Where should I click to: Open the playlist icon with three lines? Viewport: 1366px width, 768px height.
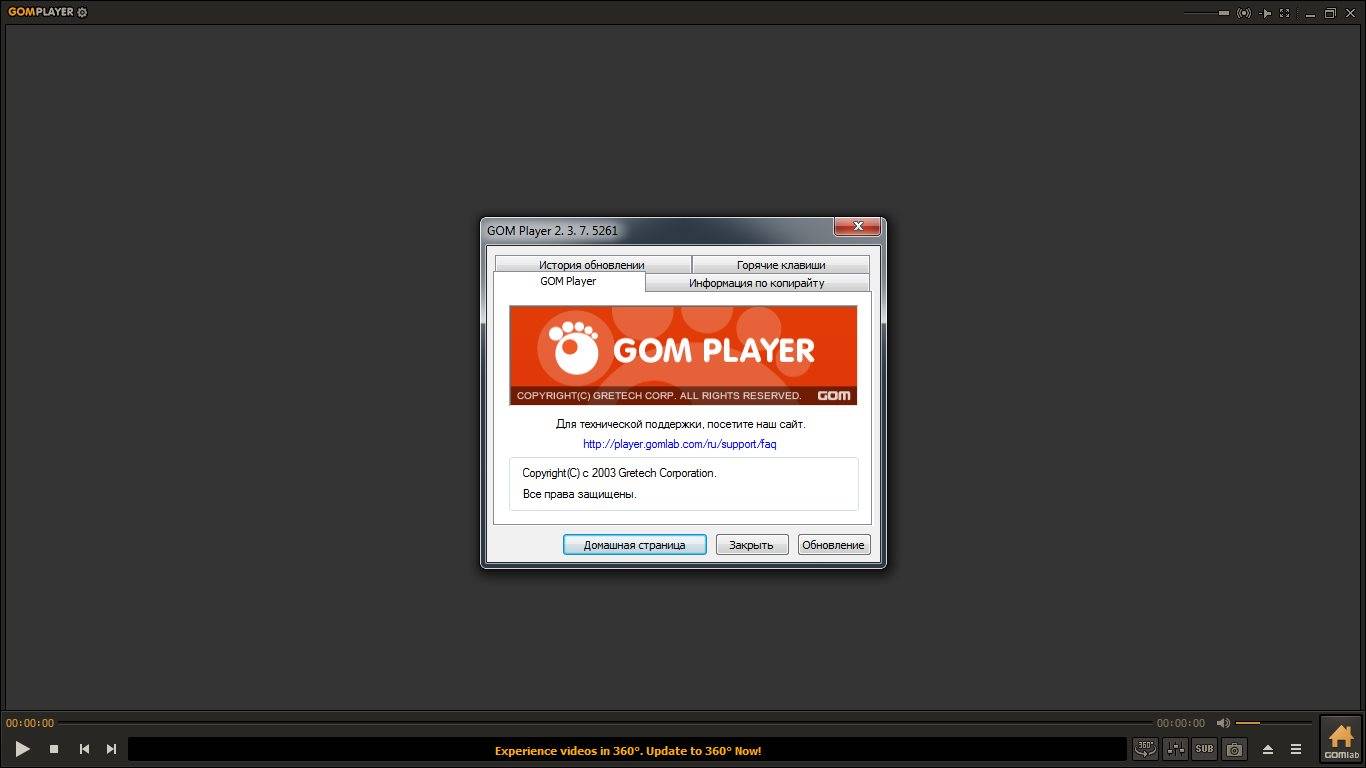(1296, 749)
